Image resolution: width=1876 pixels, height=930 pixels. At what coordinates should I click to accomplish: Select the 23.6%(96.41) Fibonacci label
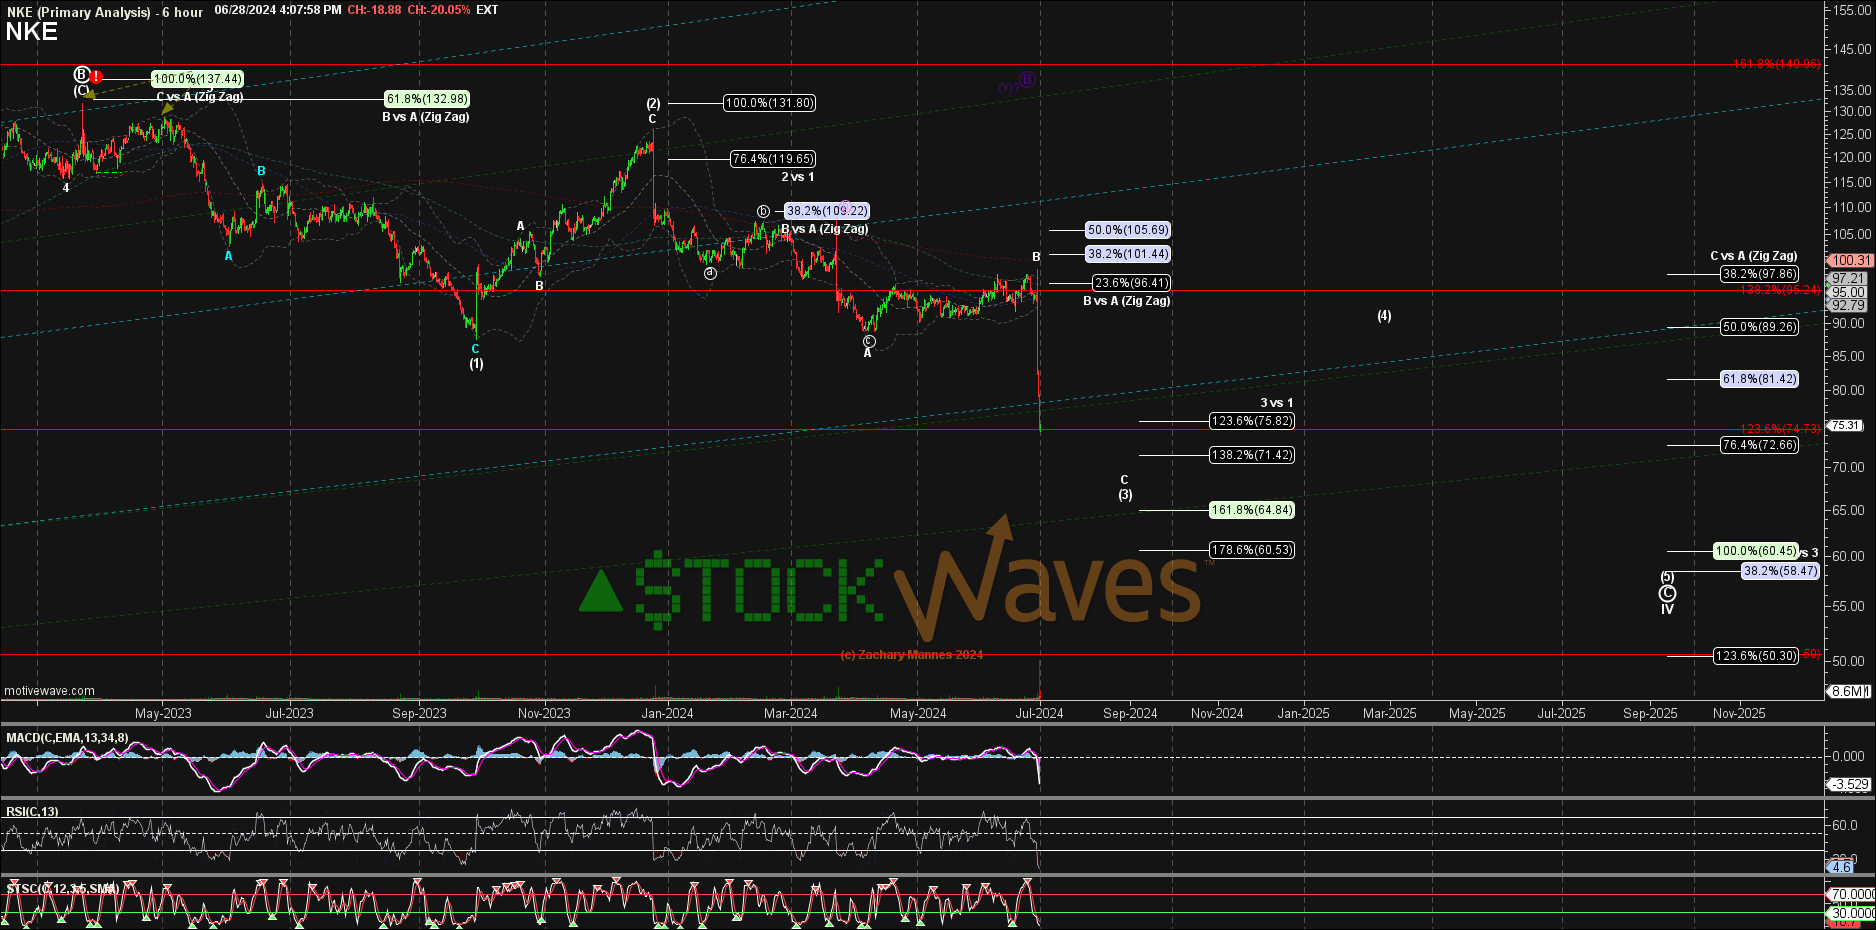pos(1131,283)
